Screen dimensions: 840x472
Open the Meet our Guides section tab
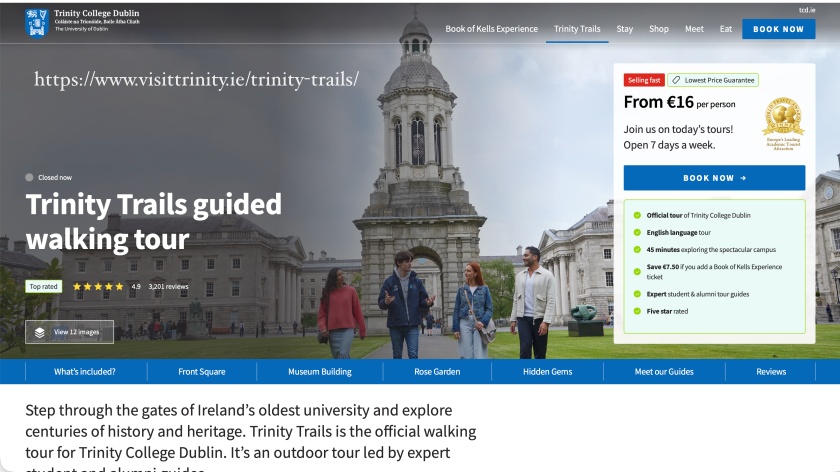coord(664,372)
